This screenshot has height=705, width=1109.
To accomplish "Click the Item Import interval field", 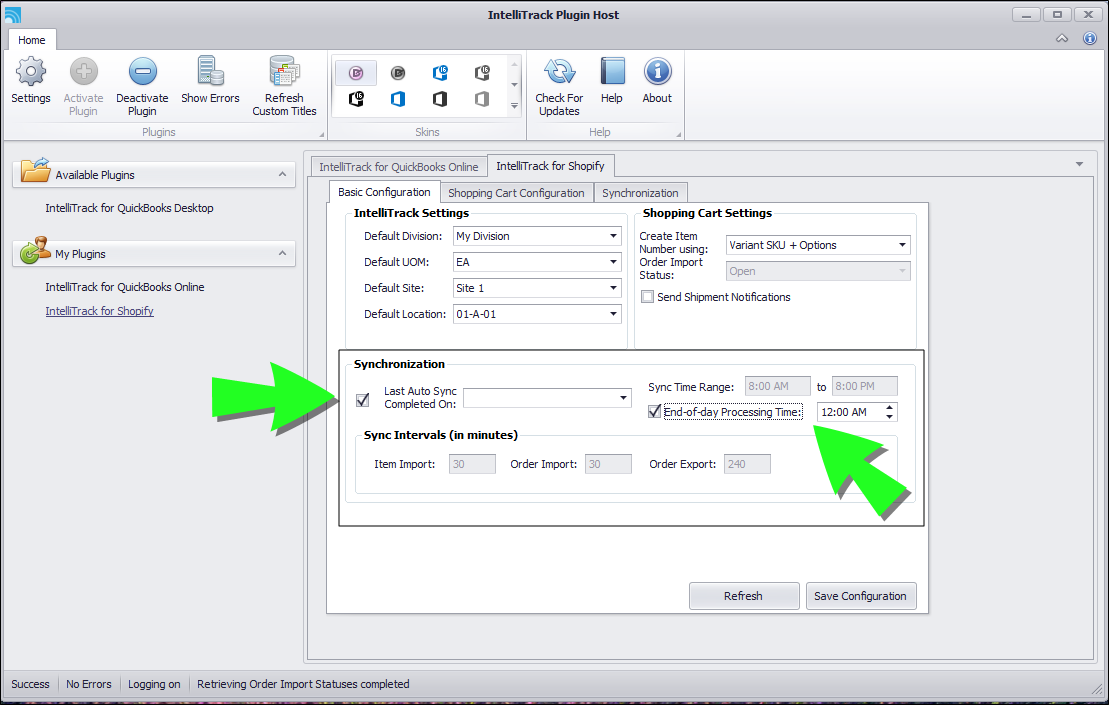I will click(x=472, y=464).
